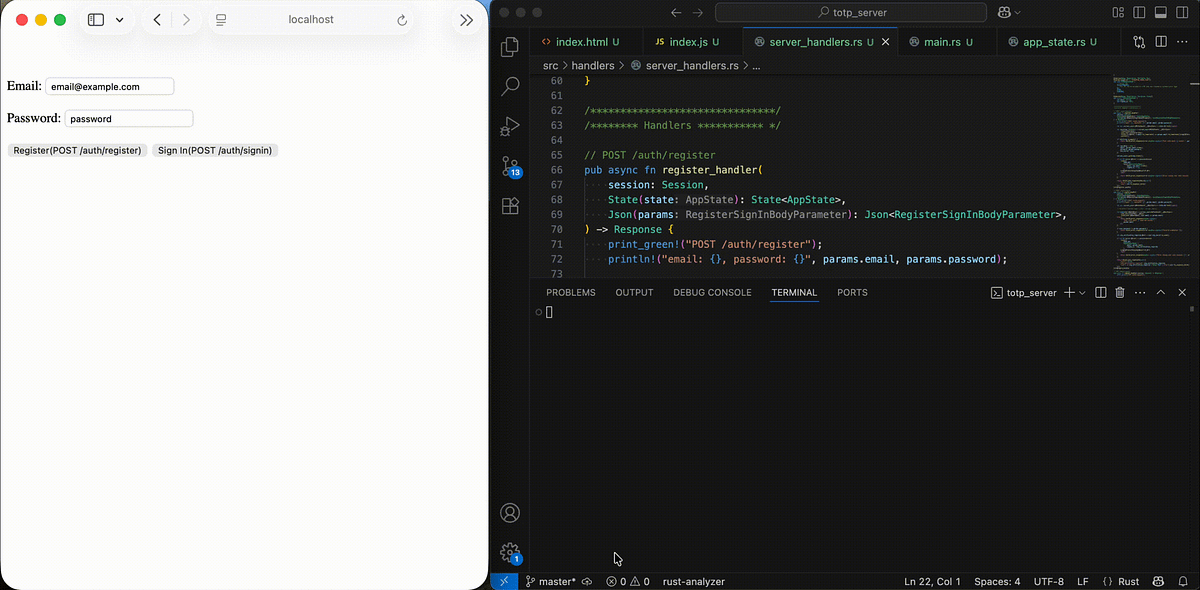Split the terminal pane

(x=1100, y=292)
